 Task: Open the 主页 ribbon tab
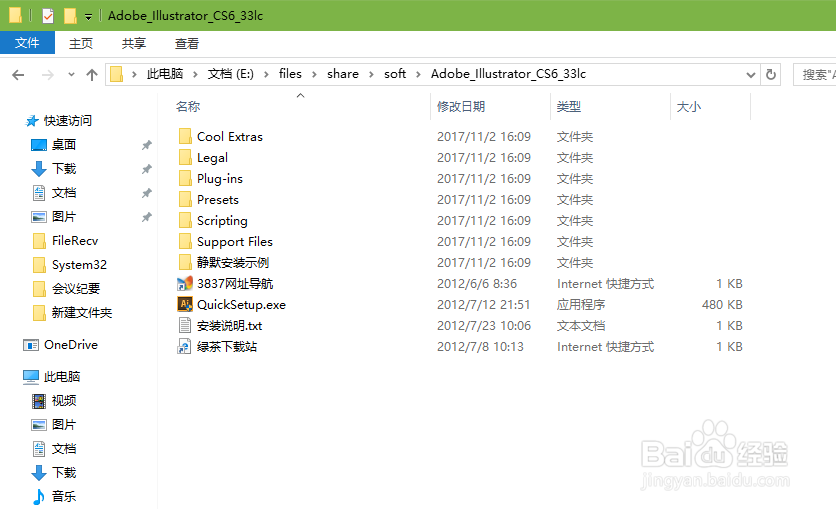coord(81,43)
